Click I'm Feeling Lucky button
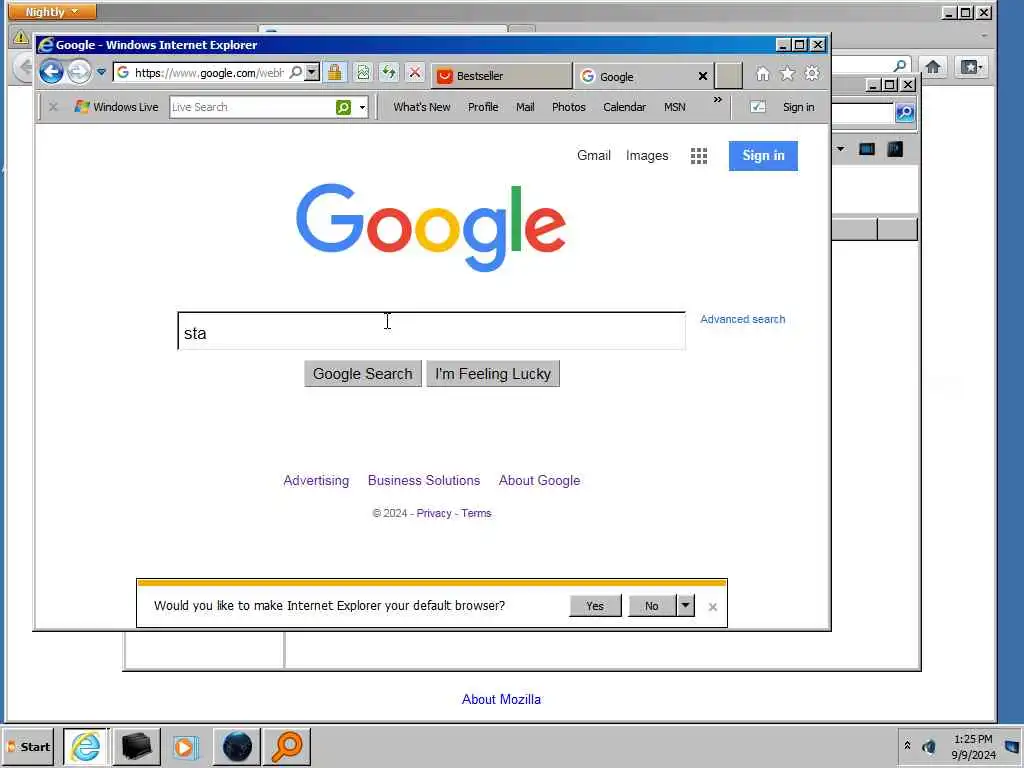The image size is (1024, 768). coord(493,374)
